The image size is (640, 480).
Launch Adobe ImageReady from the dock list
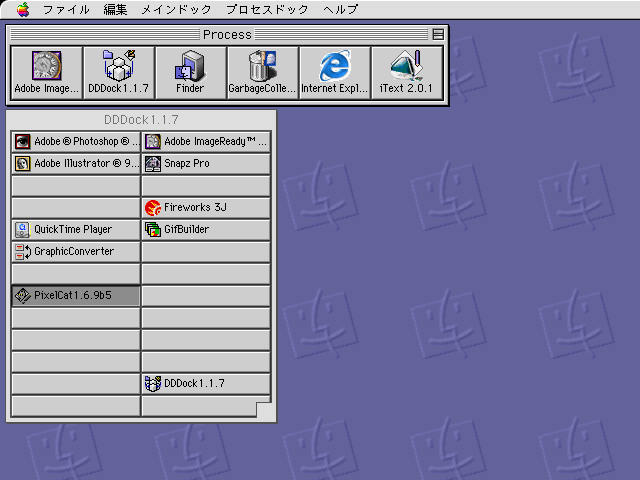(x=206, y=142)
